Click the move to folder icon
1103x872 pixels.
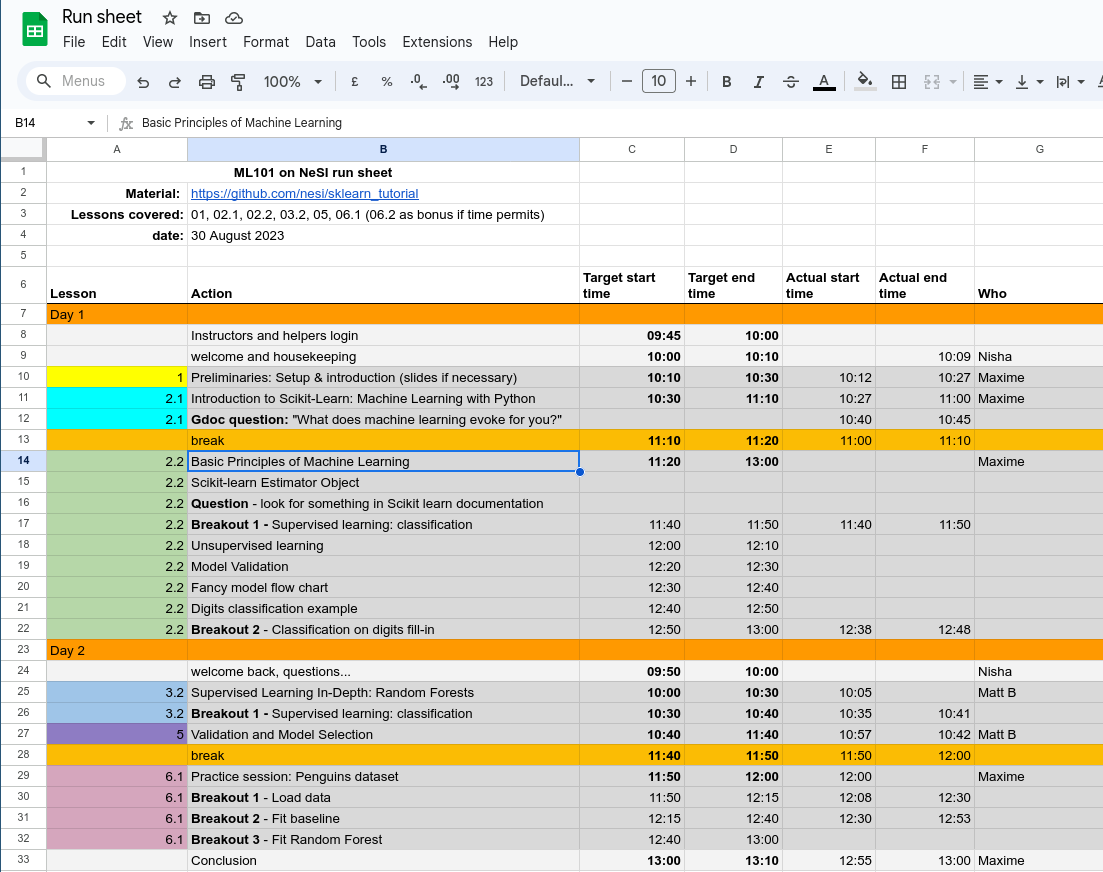tap(202, 18)
